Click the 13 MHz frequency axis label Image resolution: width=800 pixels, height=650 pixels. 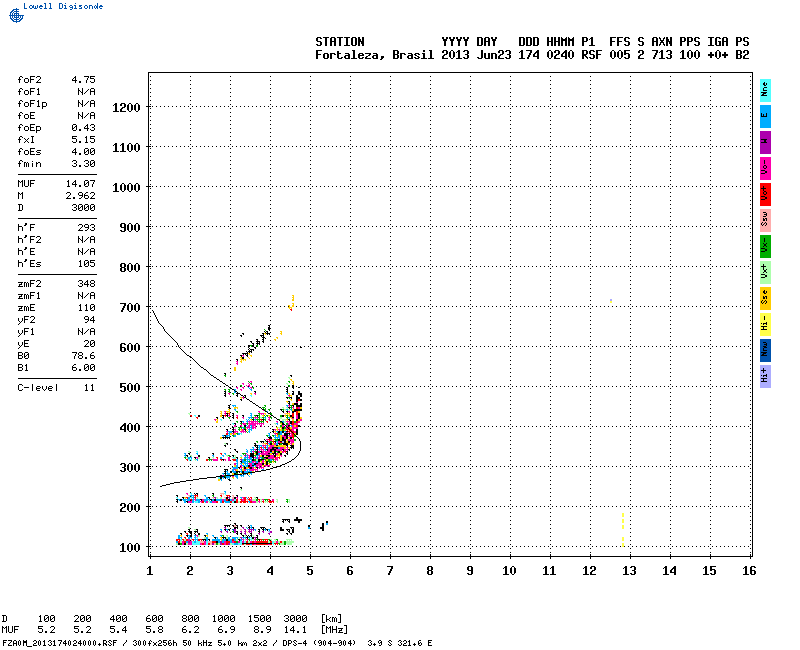coord(629,571)
